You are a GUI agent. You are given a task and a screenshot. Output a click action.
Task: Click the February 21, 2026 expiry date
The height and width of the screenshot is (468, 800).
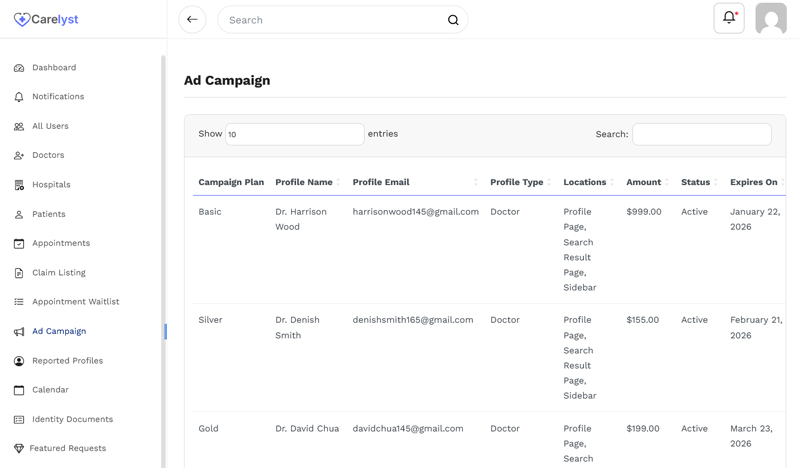coord(756,328)
